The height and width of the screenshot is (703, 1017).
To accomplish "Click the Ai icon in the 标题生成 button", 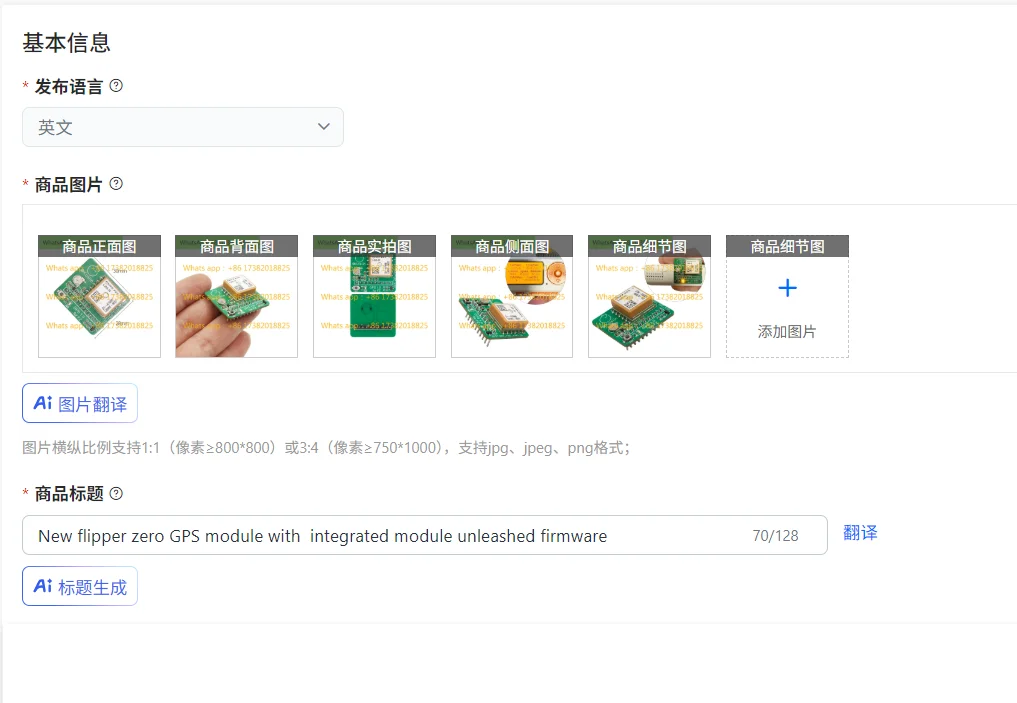I will 43,586.
